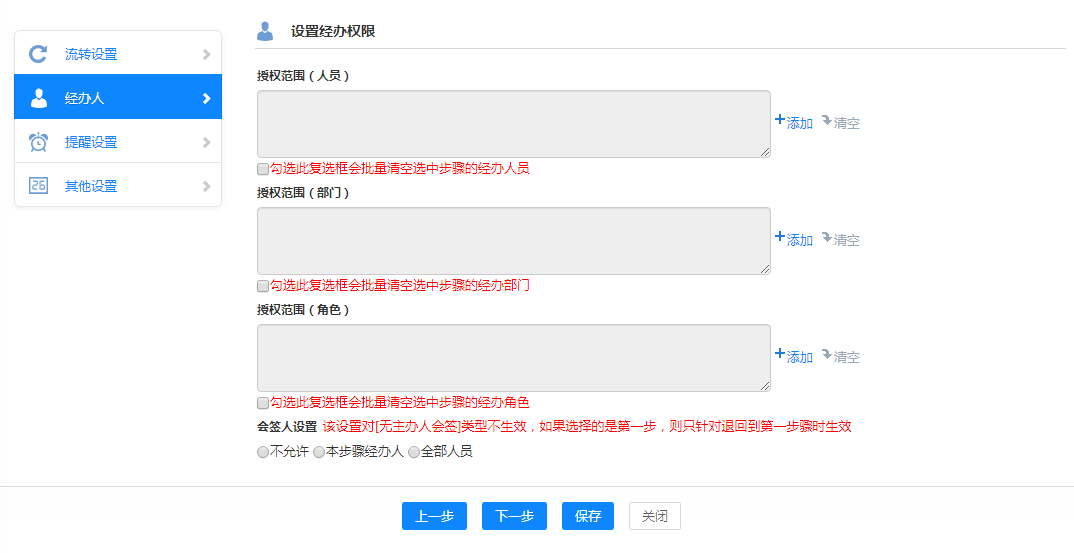The width and height of the screenshot is (1074, 553).
Task: Click the person icon beside 经办人
Action: coord(39,98)
